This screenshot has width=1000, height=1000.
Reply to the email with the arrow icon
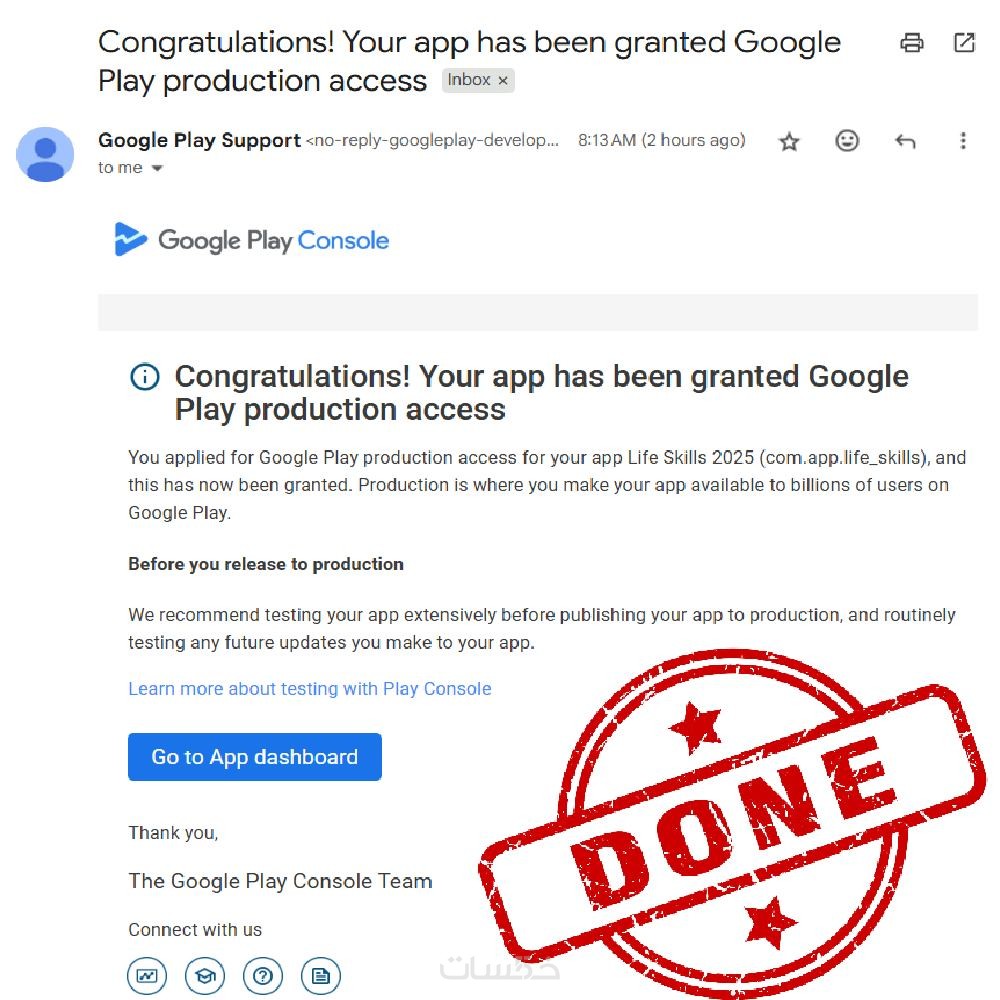[x=905, y=142]
